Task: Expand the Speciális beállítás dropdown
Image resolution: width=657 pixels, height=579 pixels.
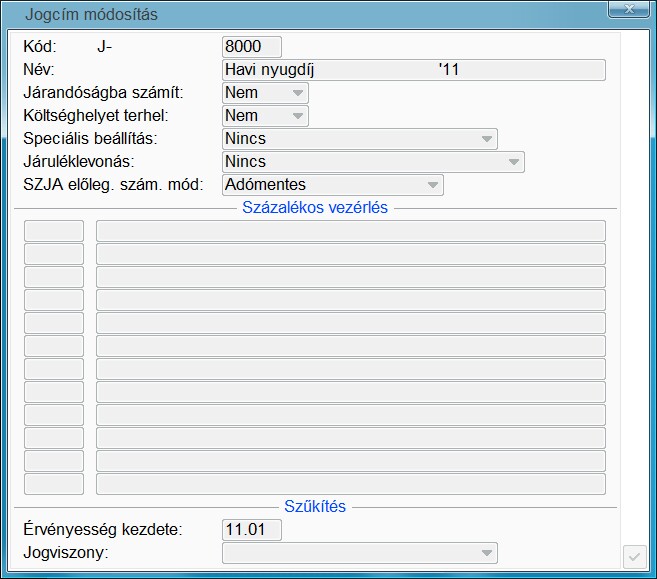Action: point(360,139)
